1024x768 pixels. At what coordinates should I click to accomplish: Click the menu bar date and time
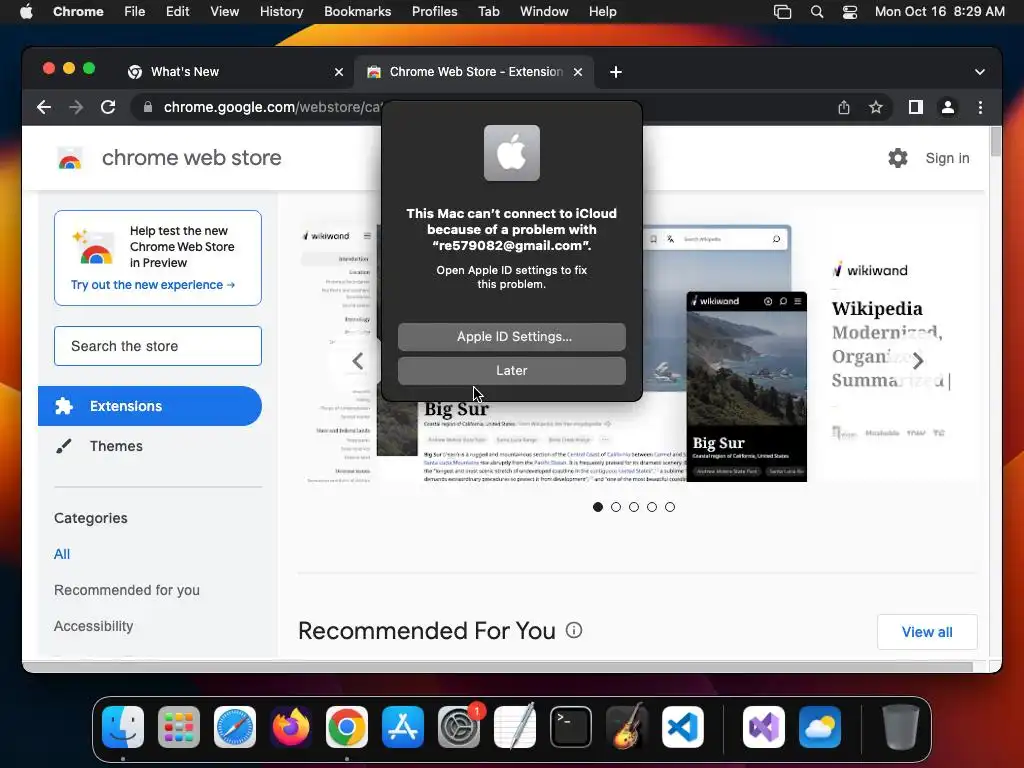point(939,11)
